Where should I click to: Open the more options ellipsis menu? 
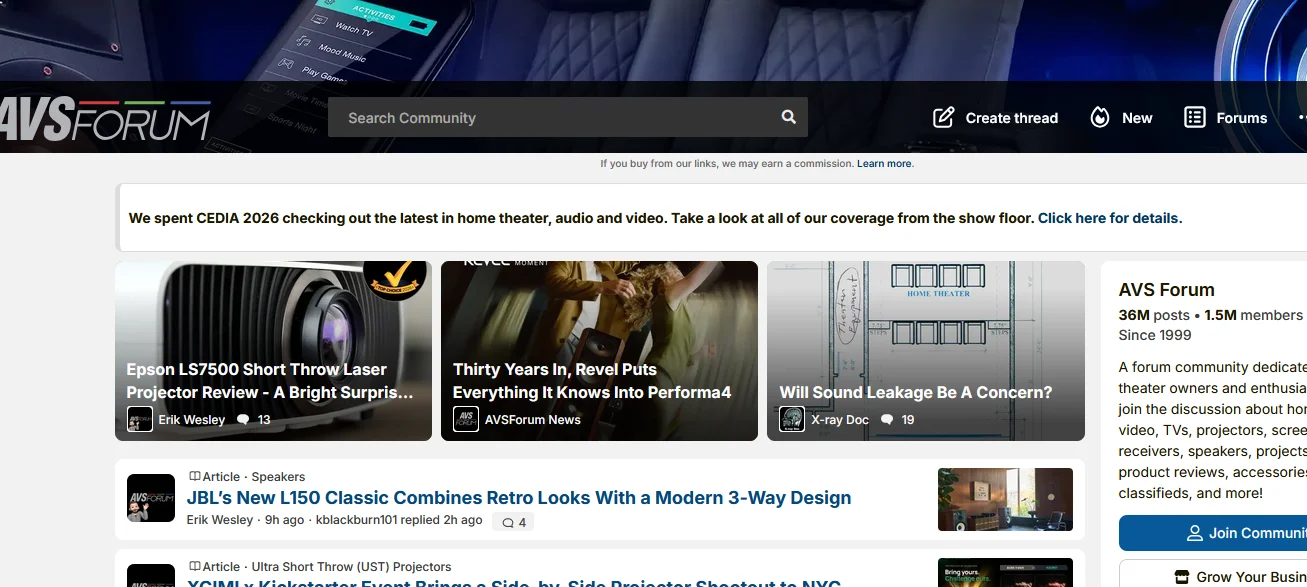click(1302, 118)
